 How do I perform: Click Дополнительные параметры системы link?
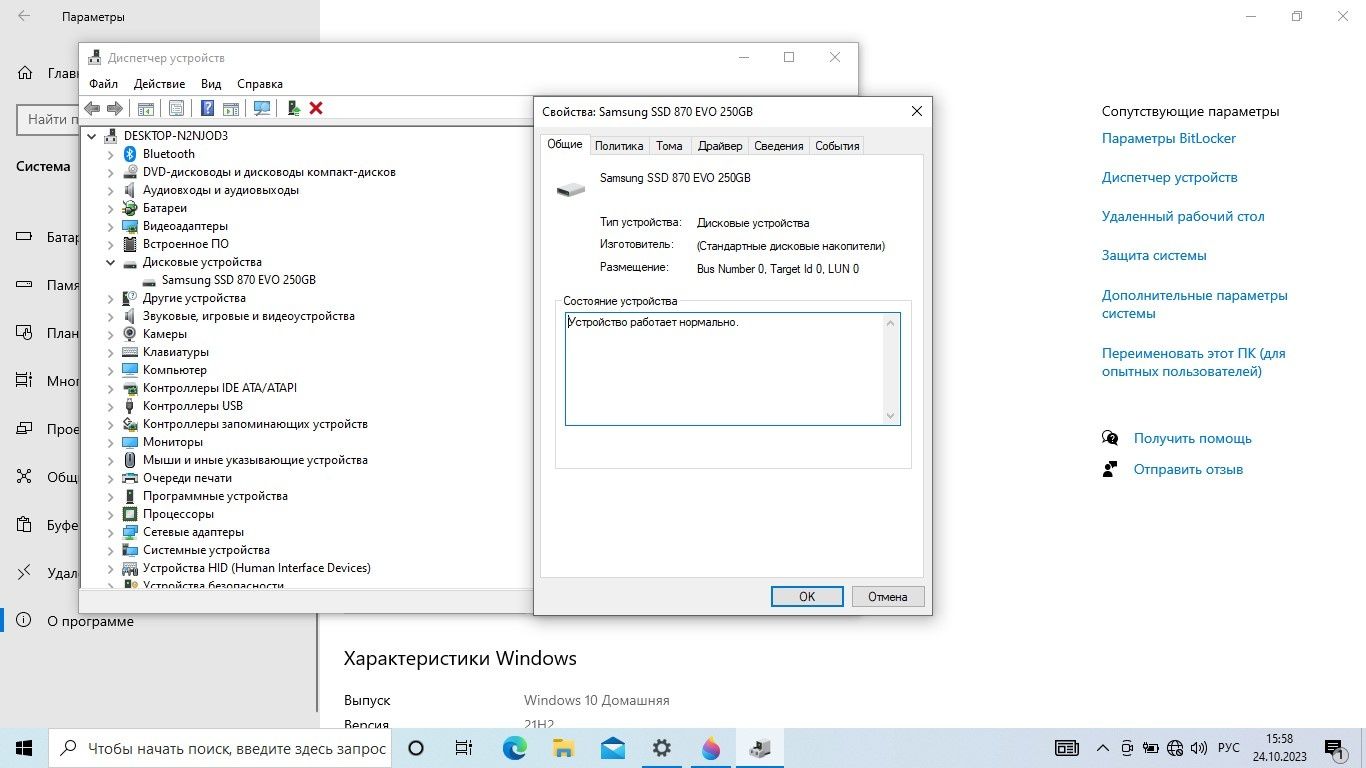tap(1195, 305)
